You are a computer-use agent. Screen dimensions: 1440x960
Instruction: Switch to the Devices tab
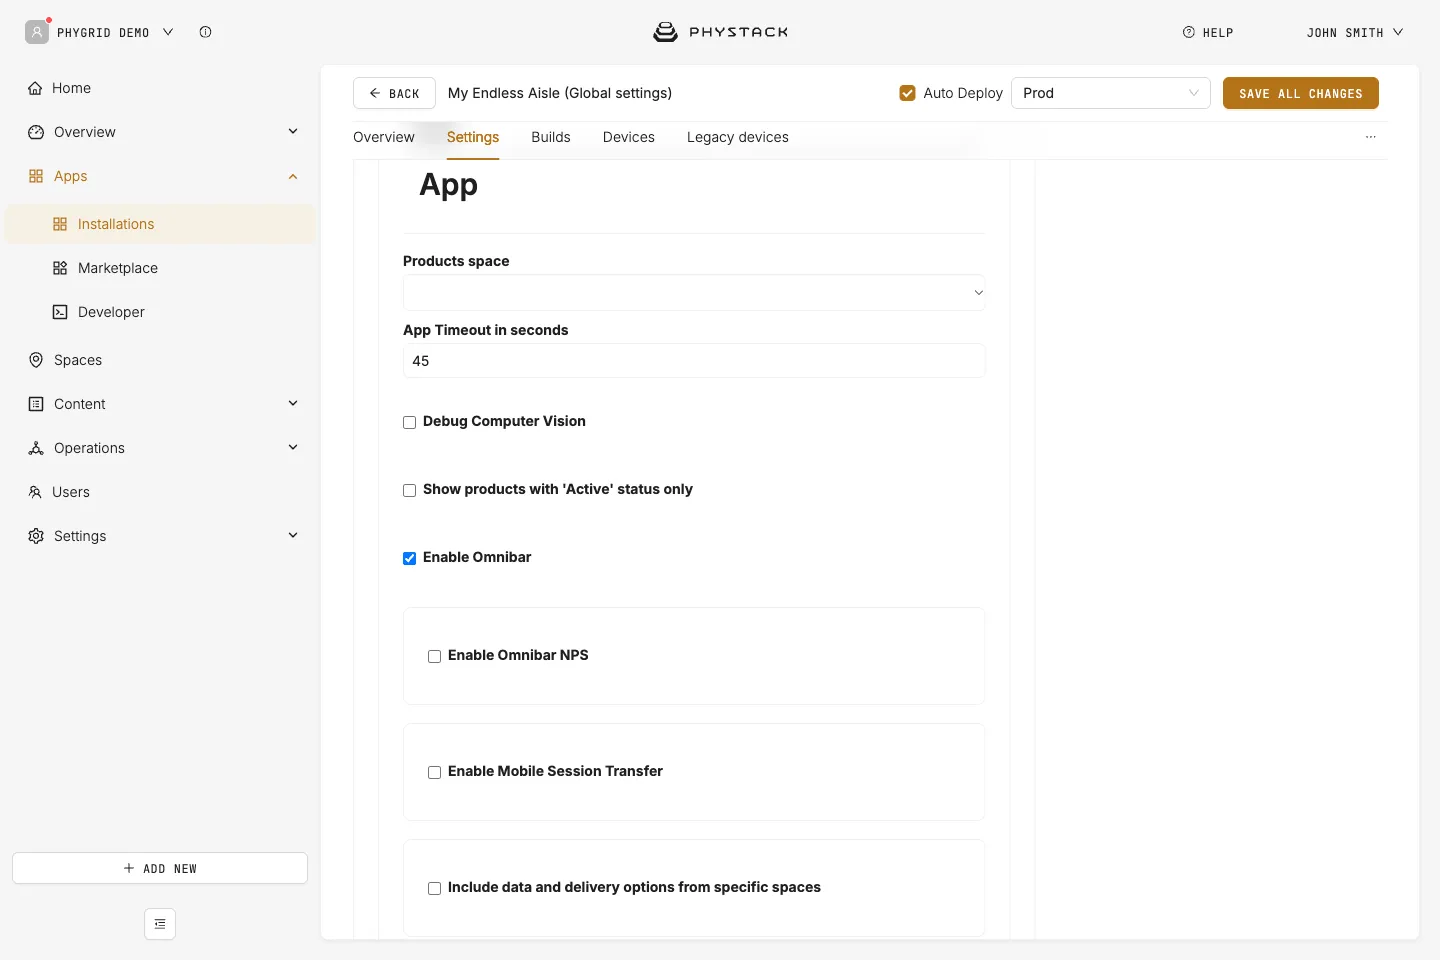(x=629, y=137)
